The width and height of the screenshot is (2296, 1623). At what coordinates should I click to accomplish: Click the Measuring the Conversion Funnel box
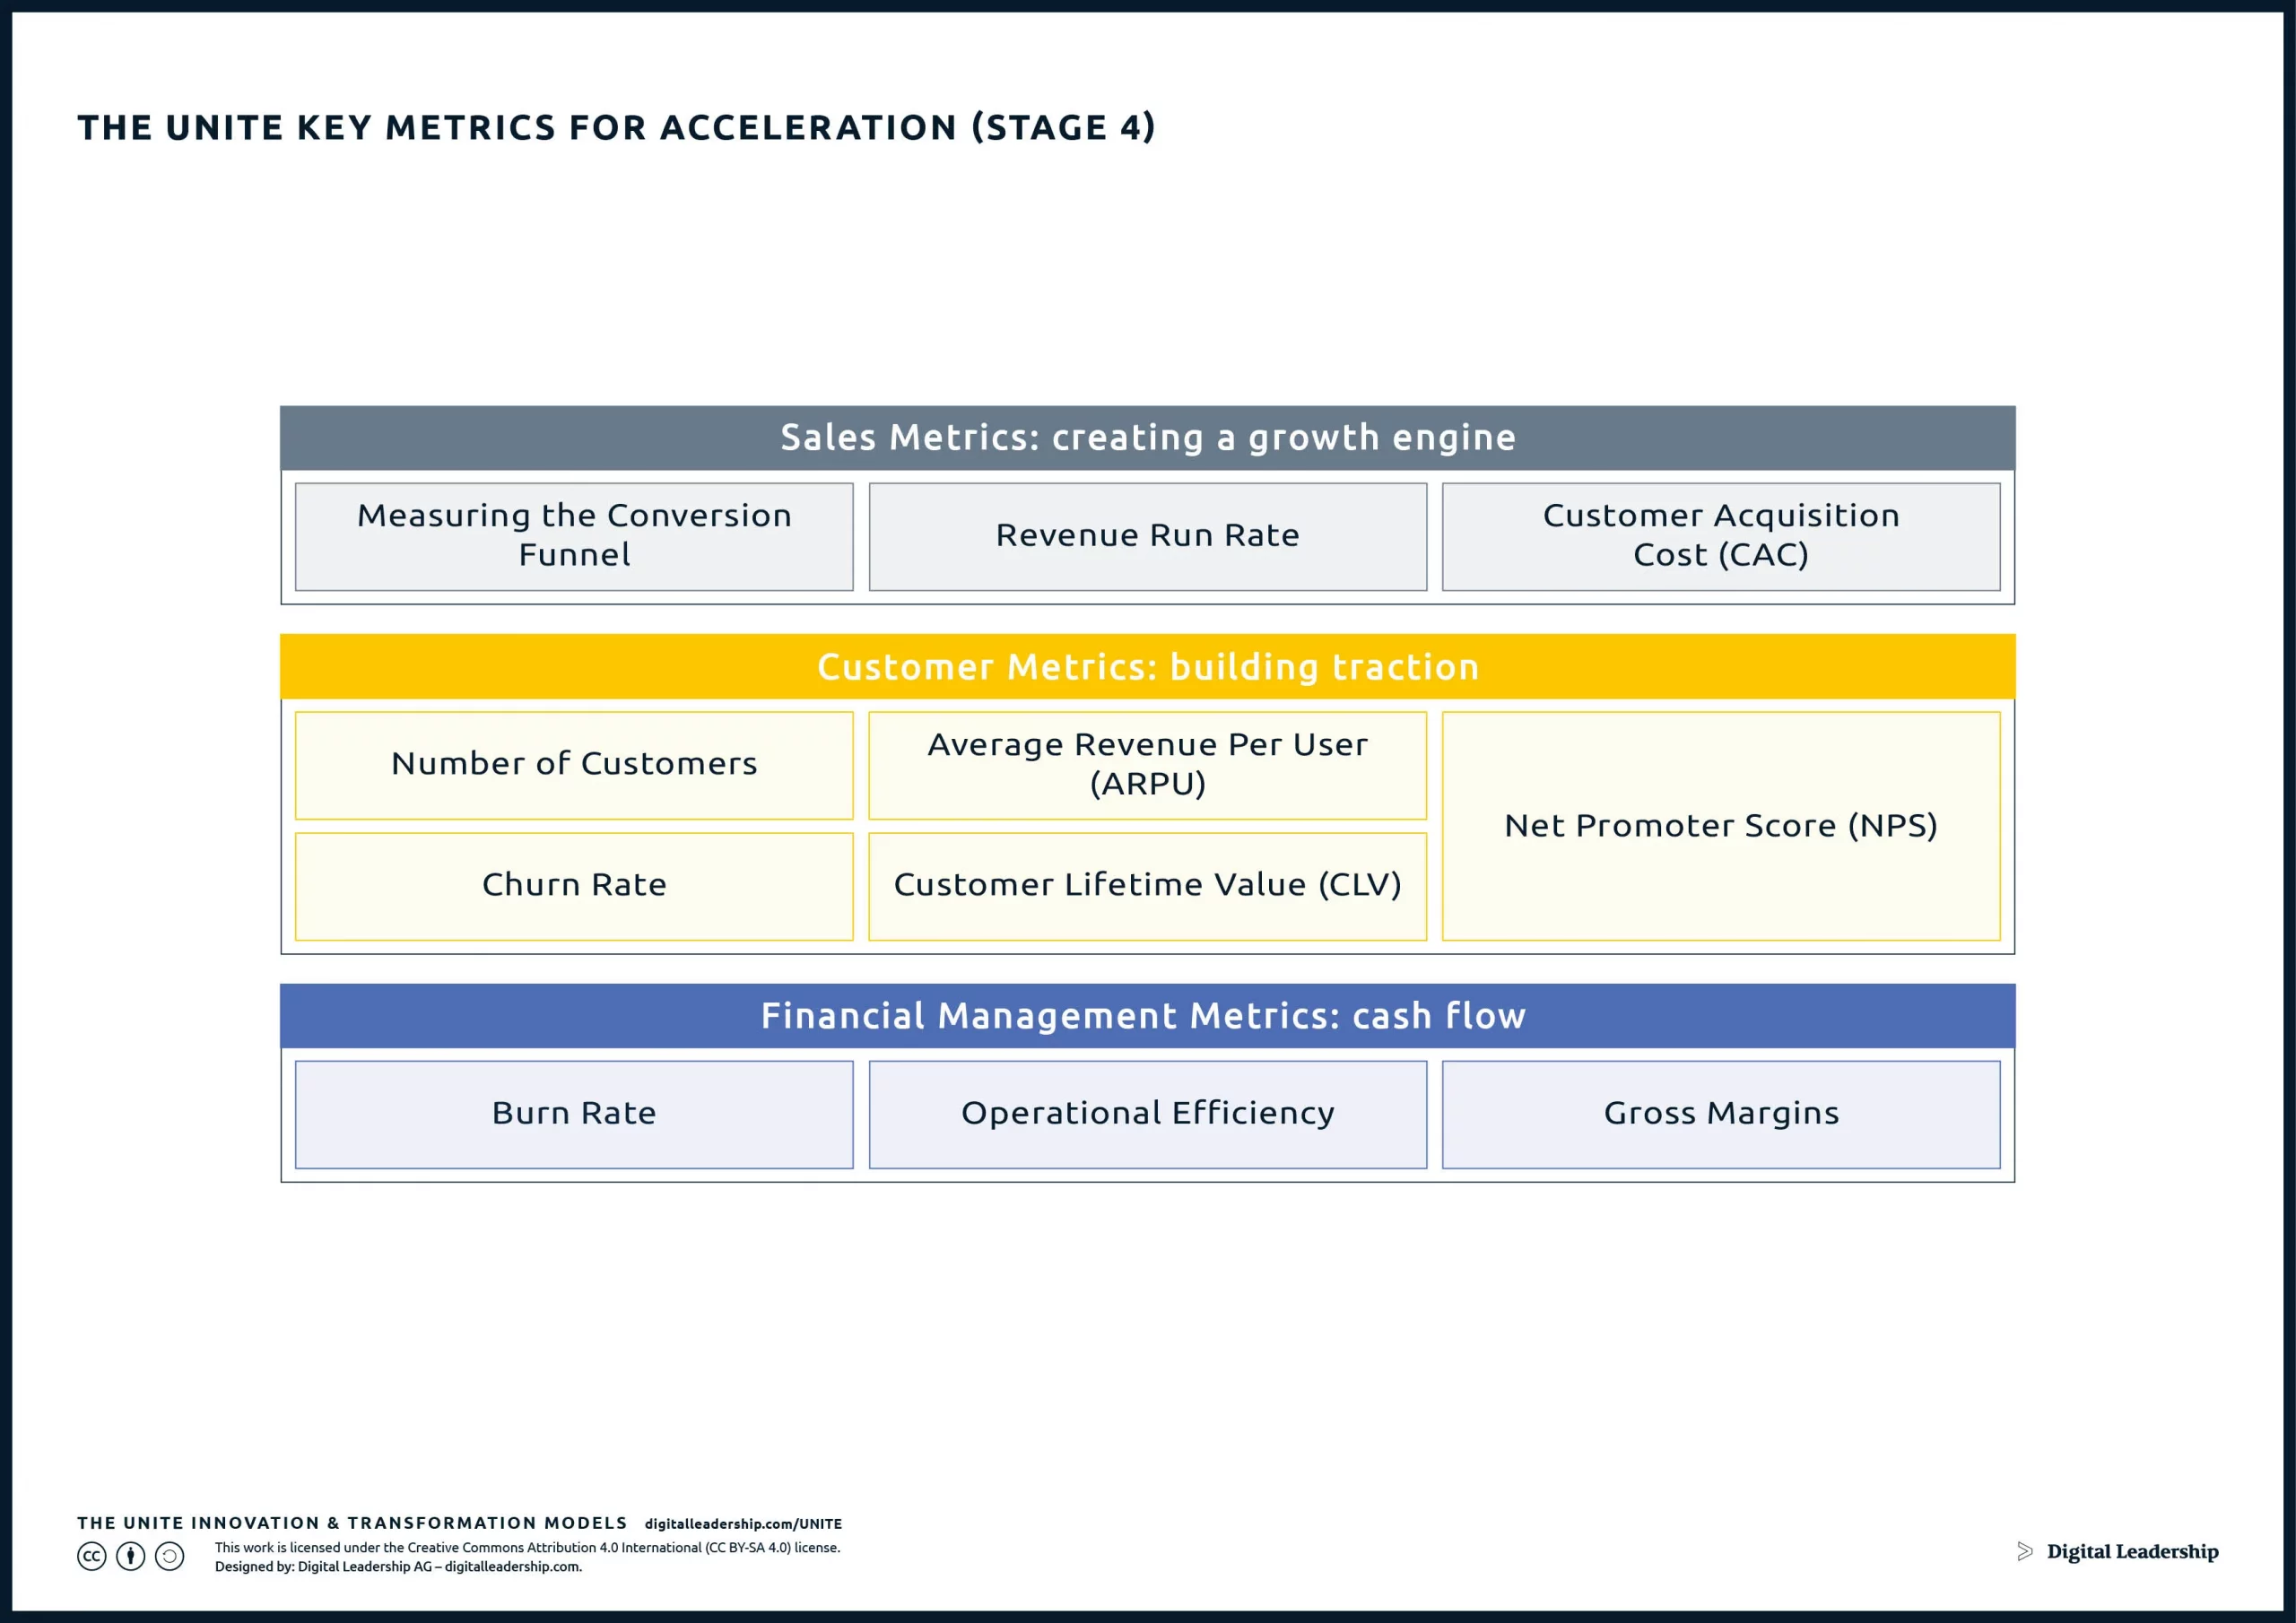pos(574,537)
